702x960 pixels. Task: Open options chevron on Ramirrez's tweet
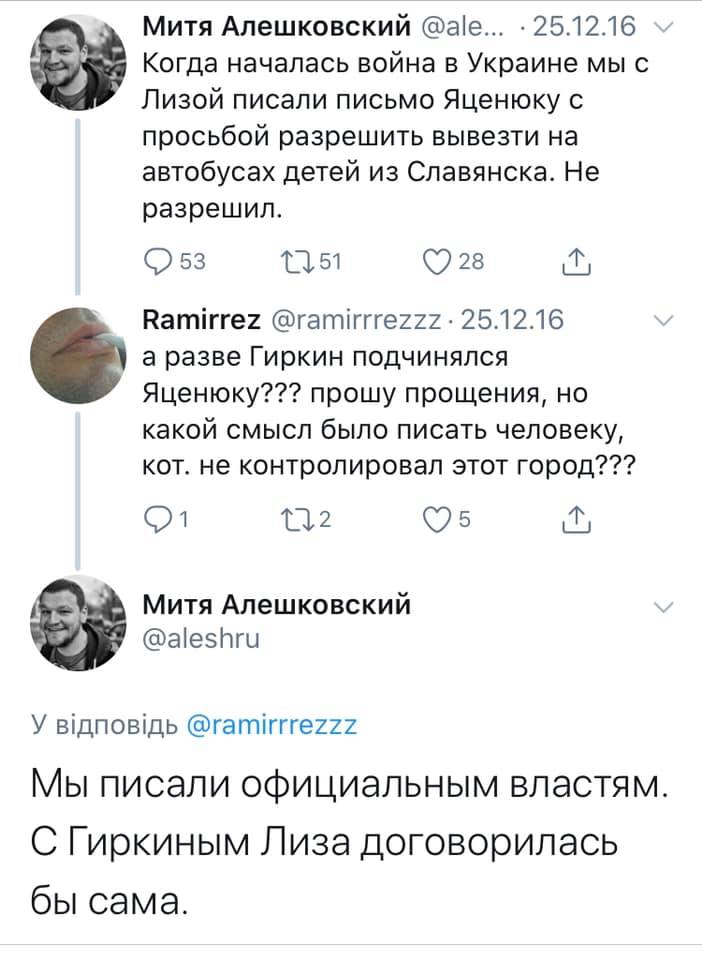point(661,318)
